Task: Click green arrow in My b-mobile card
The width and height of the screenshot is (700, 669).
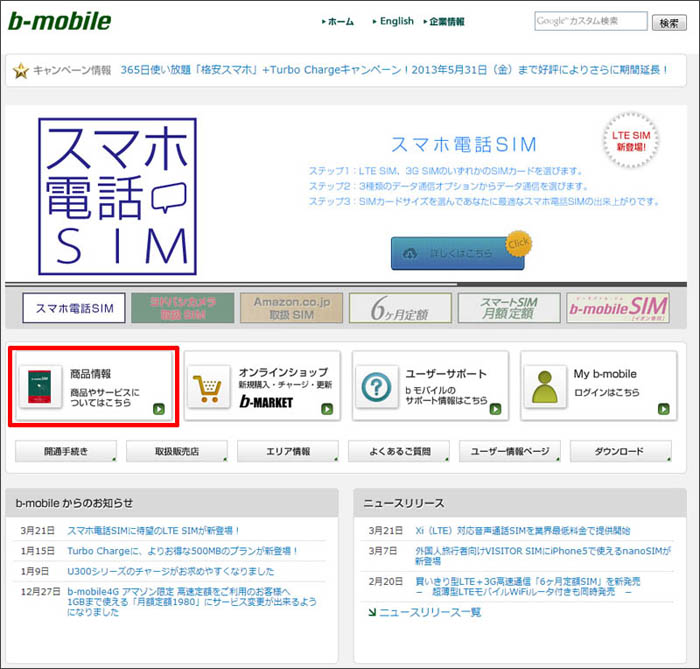Action: [664, 409]
